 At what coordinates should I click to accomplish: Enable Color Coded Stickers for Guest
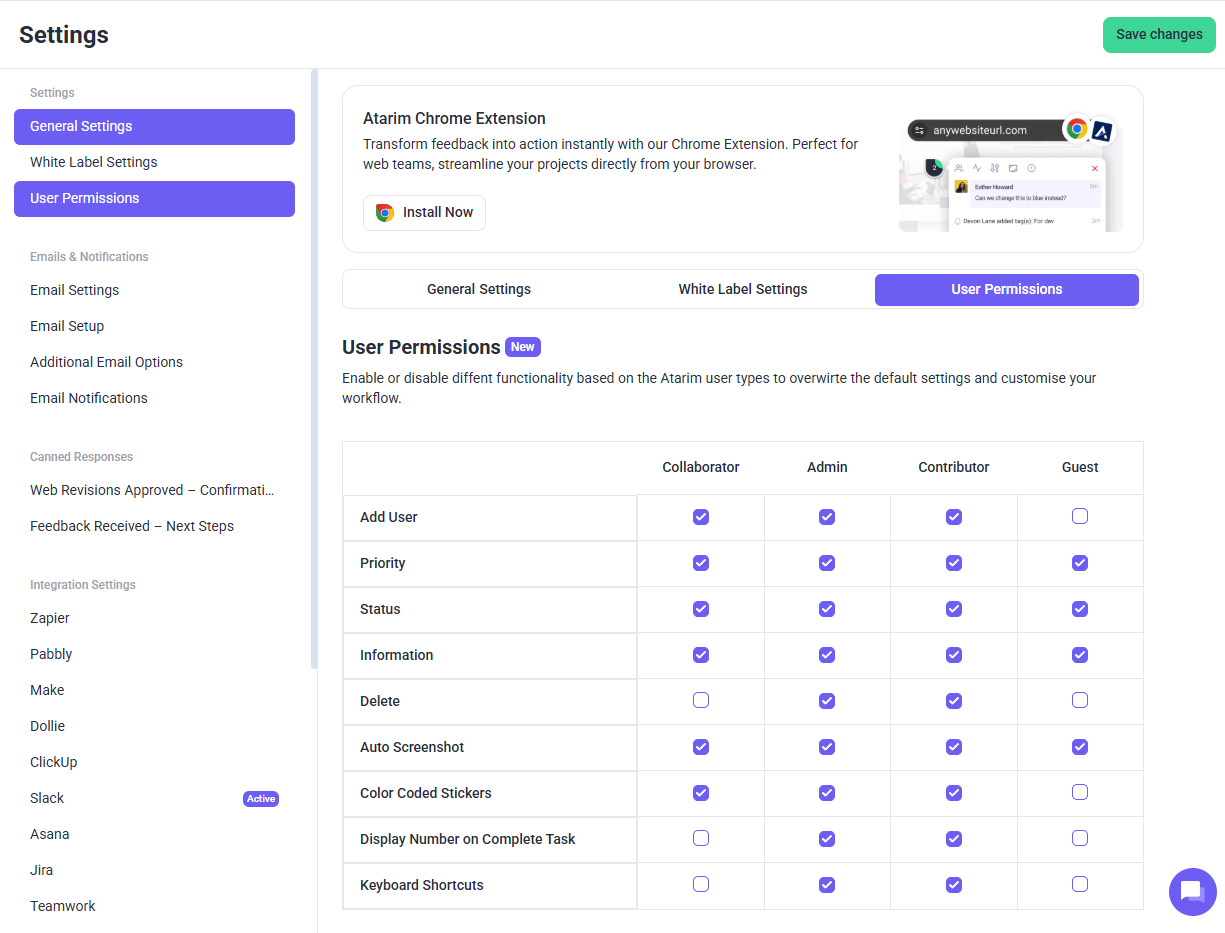pos(1080,793)
